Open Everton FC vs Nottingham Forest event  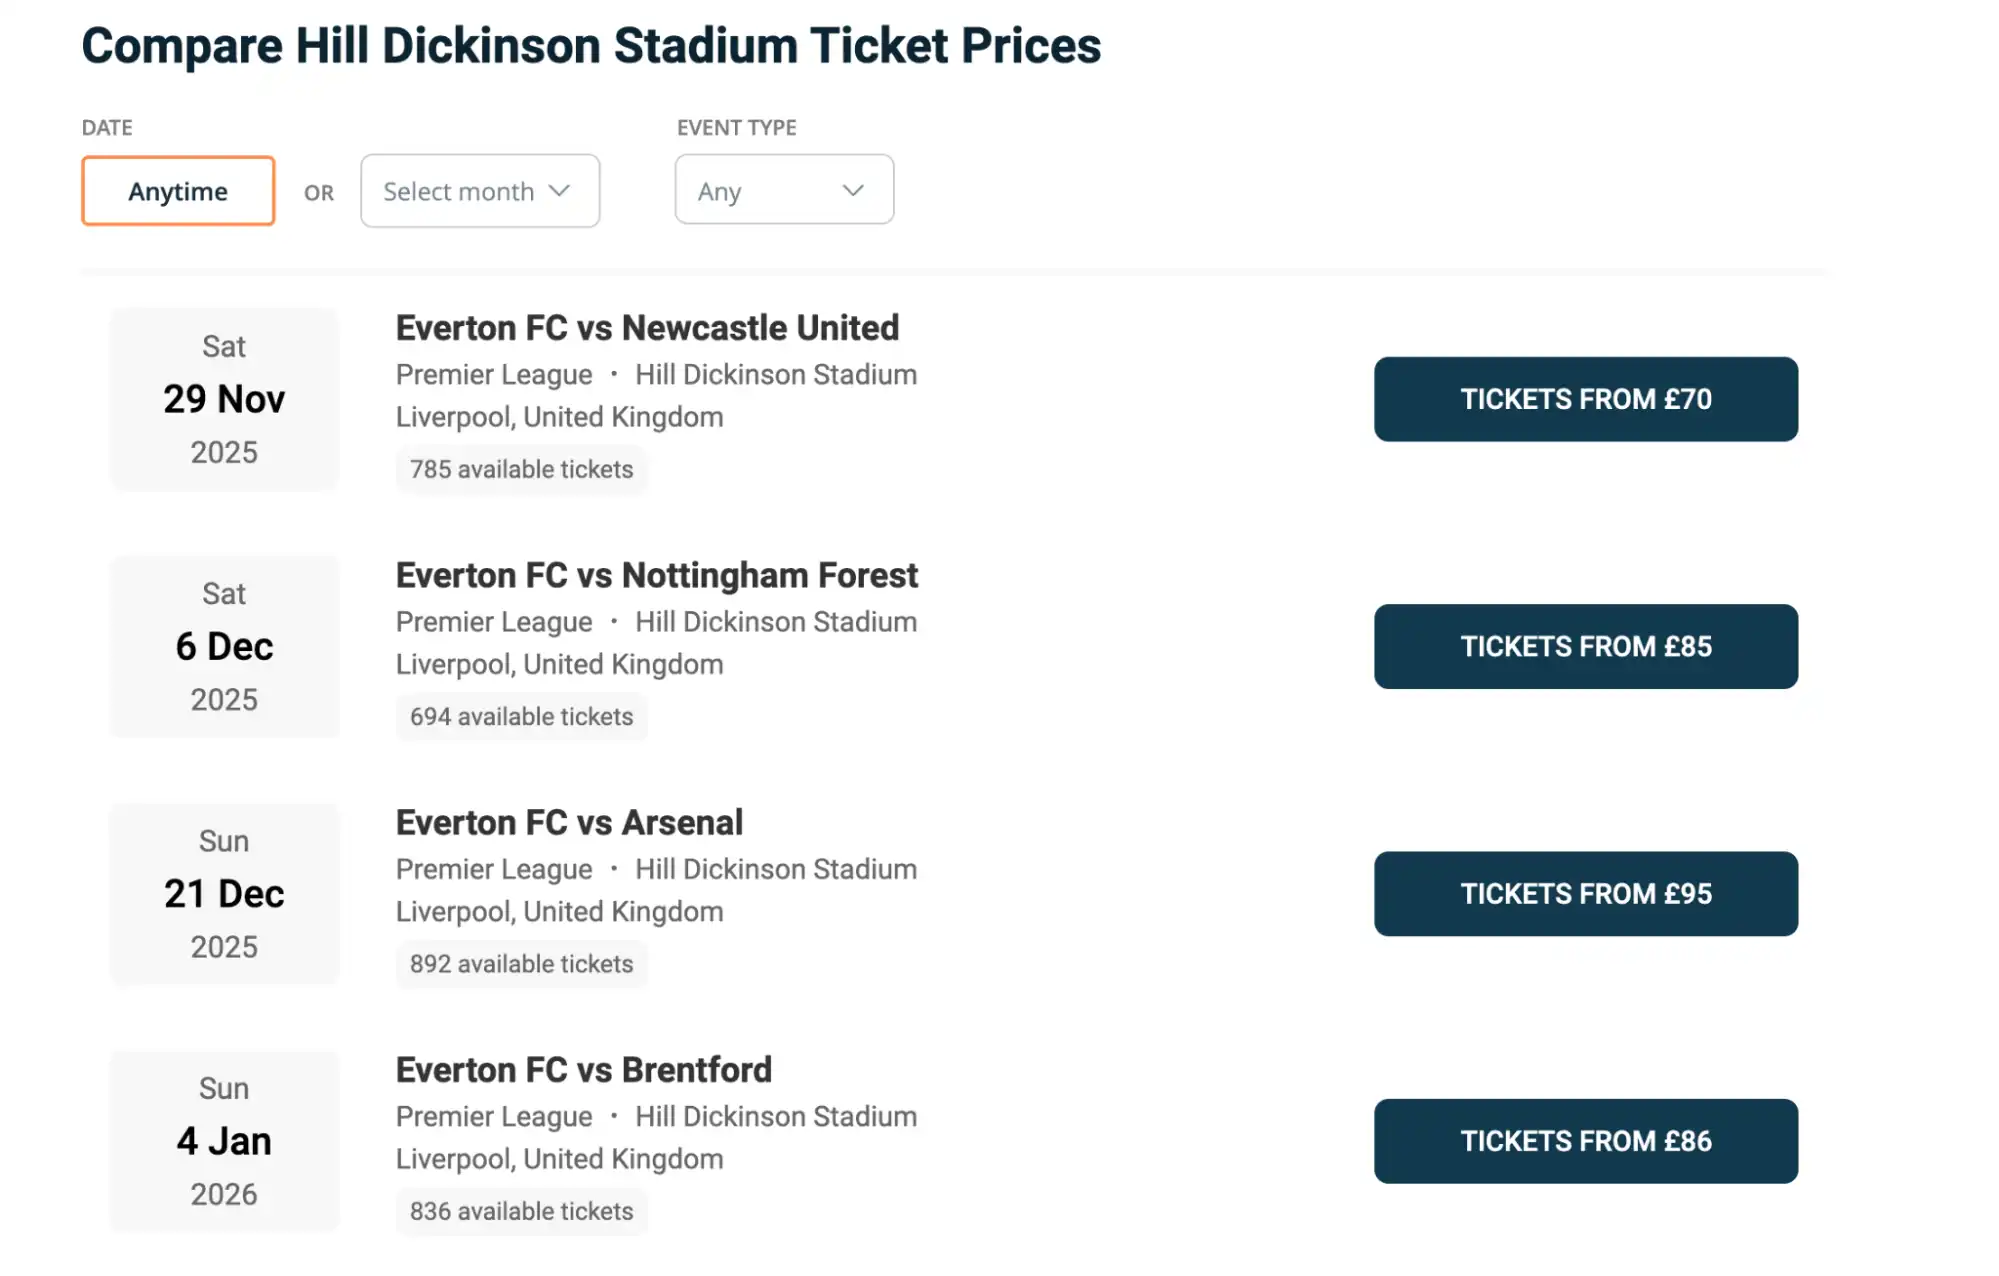[656, 575]
